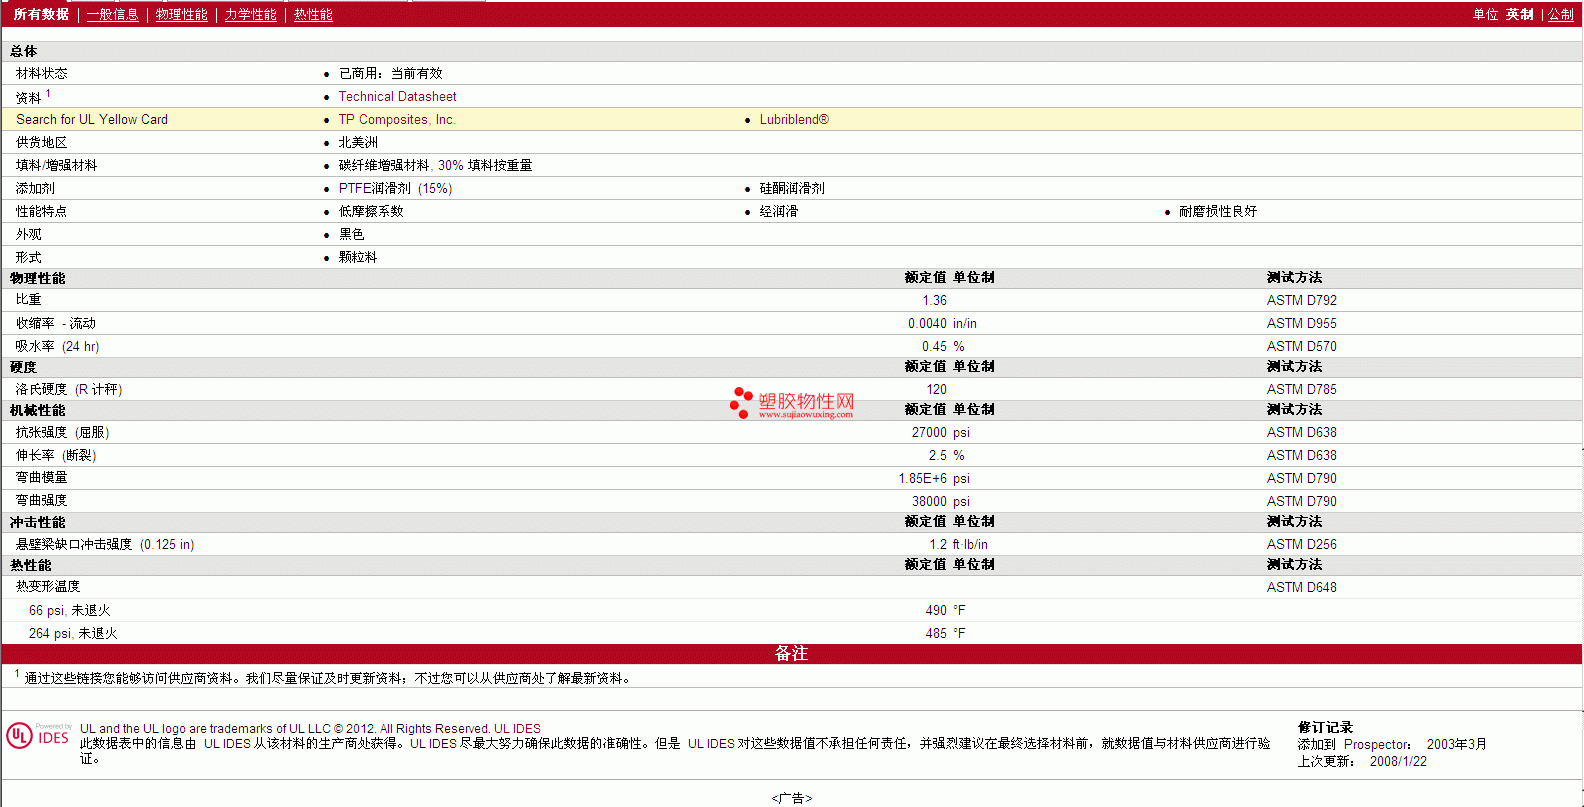Click 洛氏硬度 (R 计秤) label

[x=69, y=389]
